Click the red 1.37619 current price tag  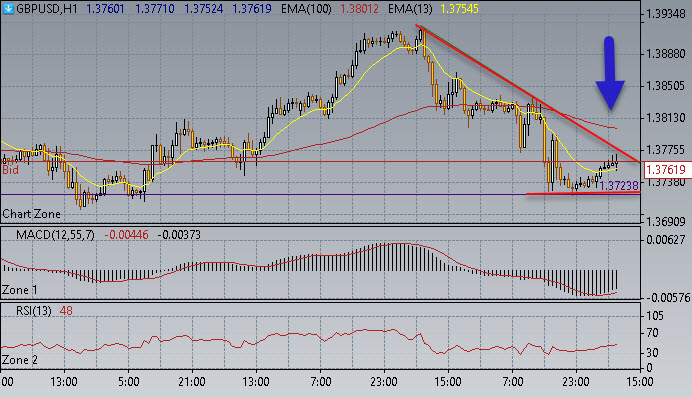pos(666,169)
